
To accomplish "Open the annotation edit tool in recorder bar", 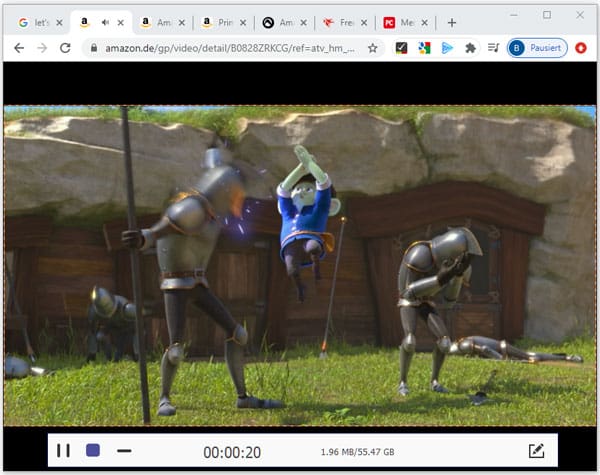I will [536, 451].
